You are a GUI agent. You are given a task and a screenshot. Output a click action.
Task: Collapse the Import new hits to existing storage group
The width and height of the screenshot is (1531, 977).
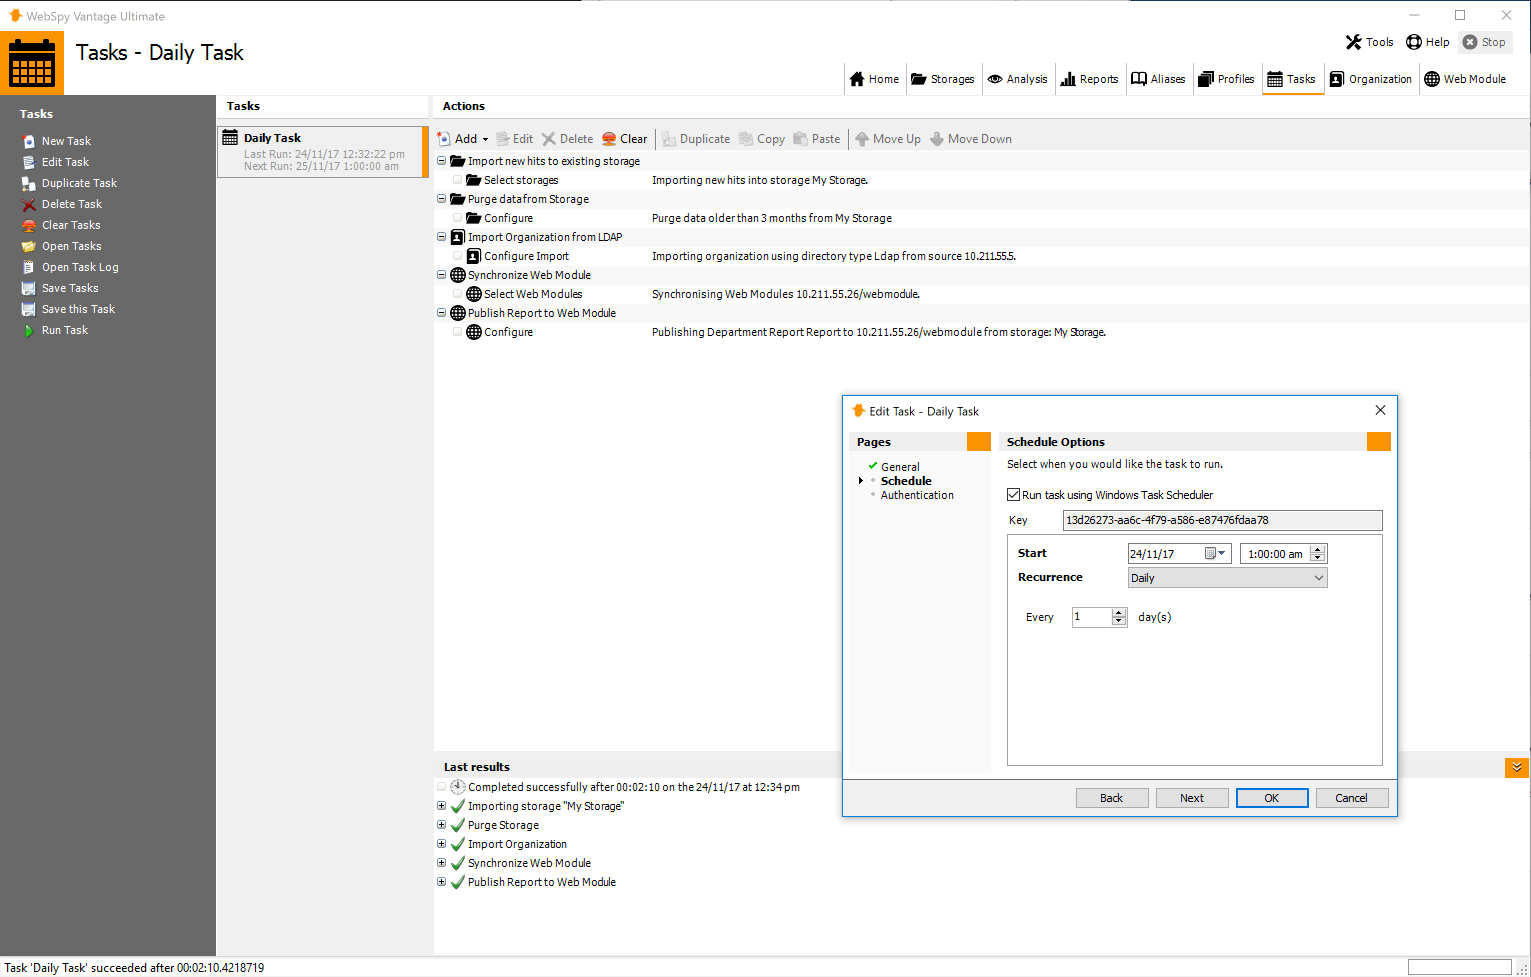point(441,160)
